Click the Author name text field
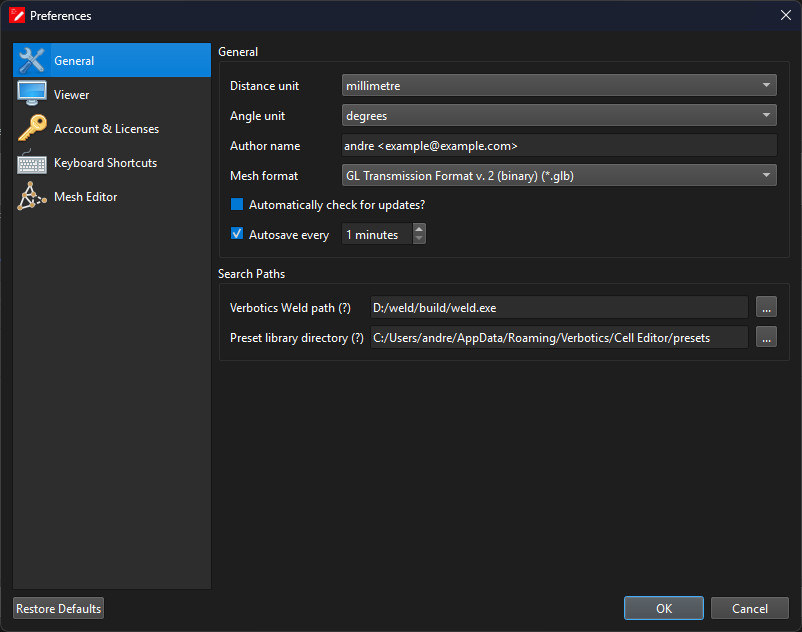 tap(559, 146)
